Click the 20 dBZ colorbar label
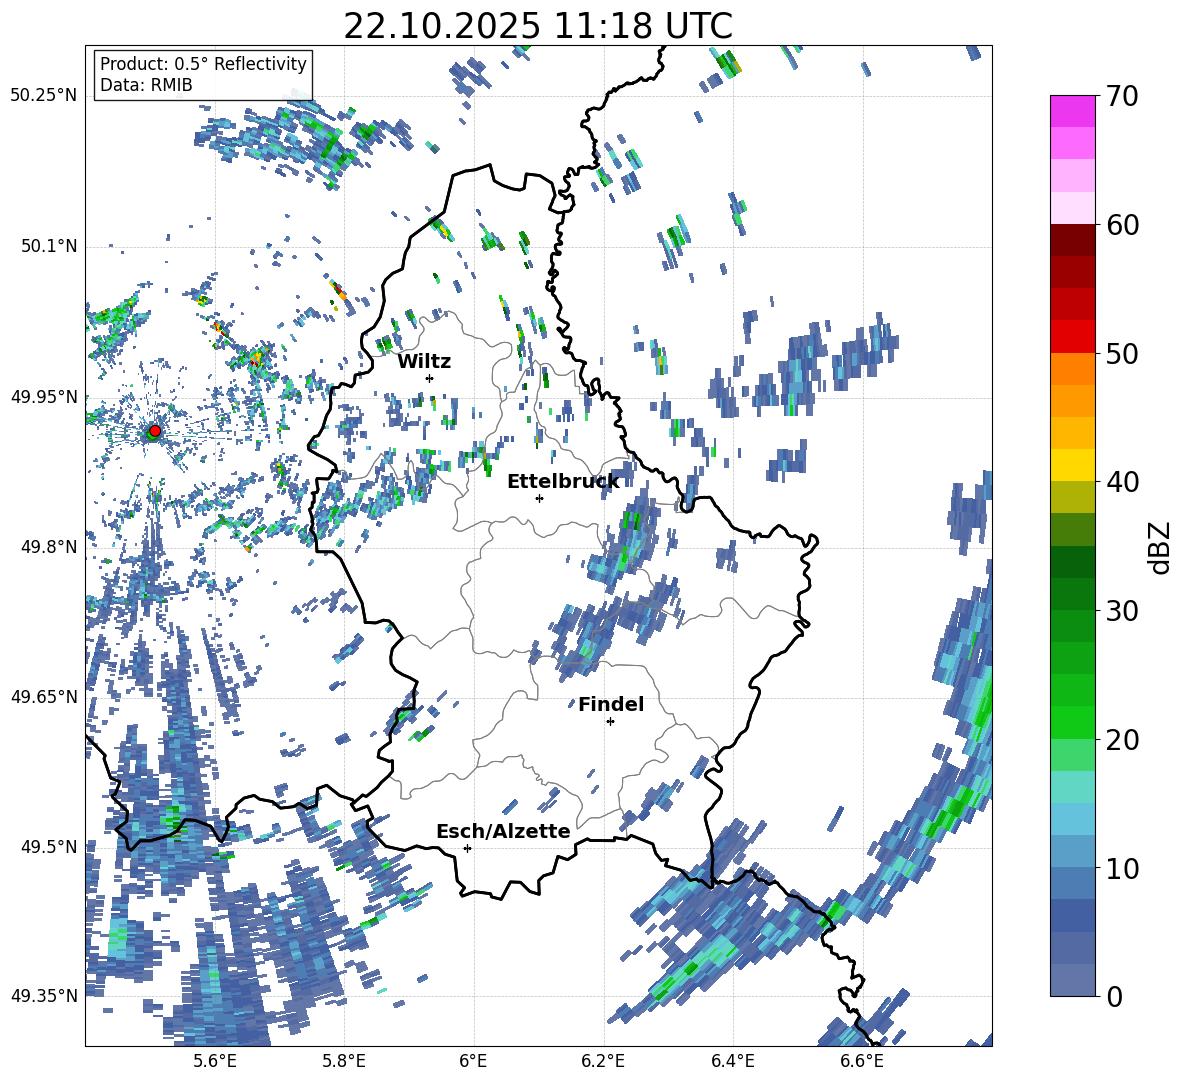Viewport: 1184px width, 1081px height. [1121, 740]
